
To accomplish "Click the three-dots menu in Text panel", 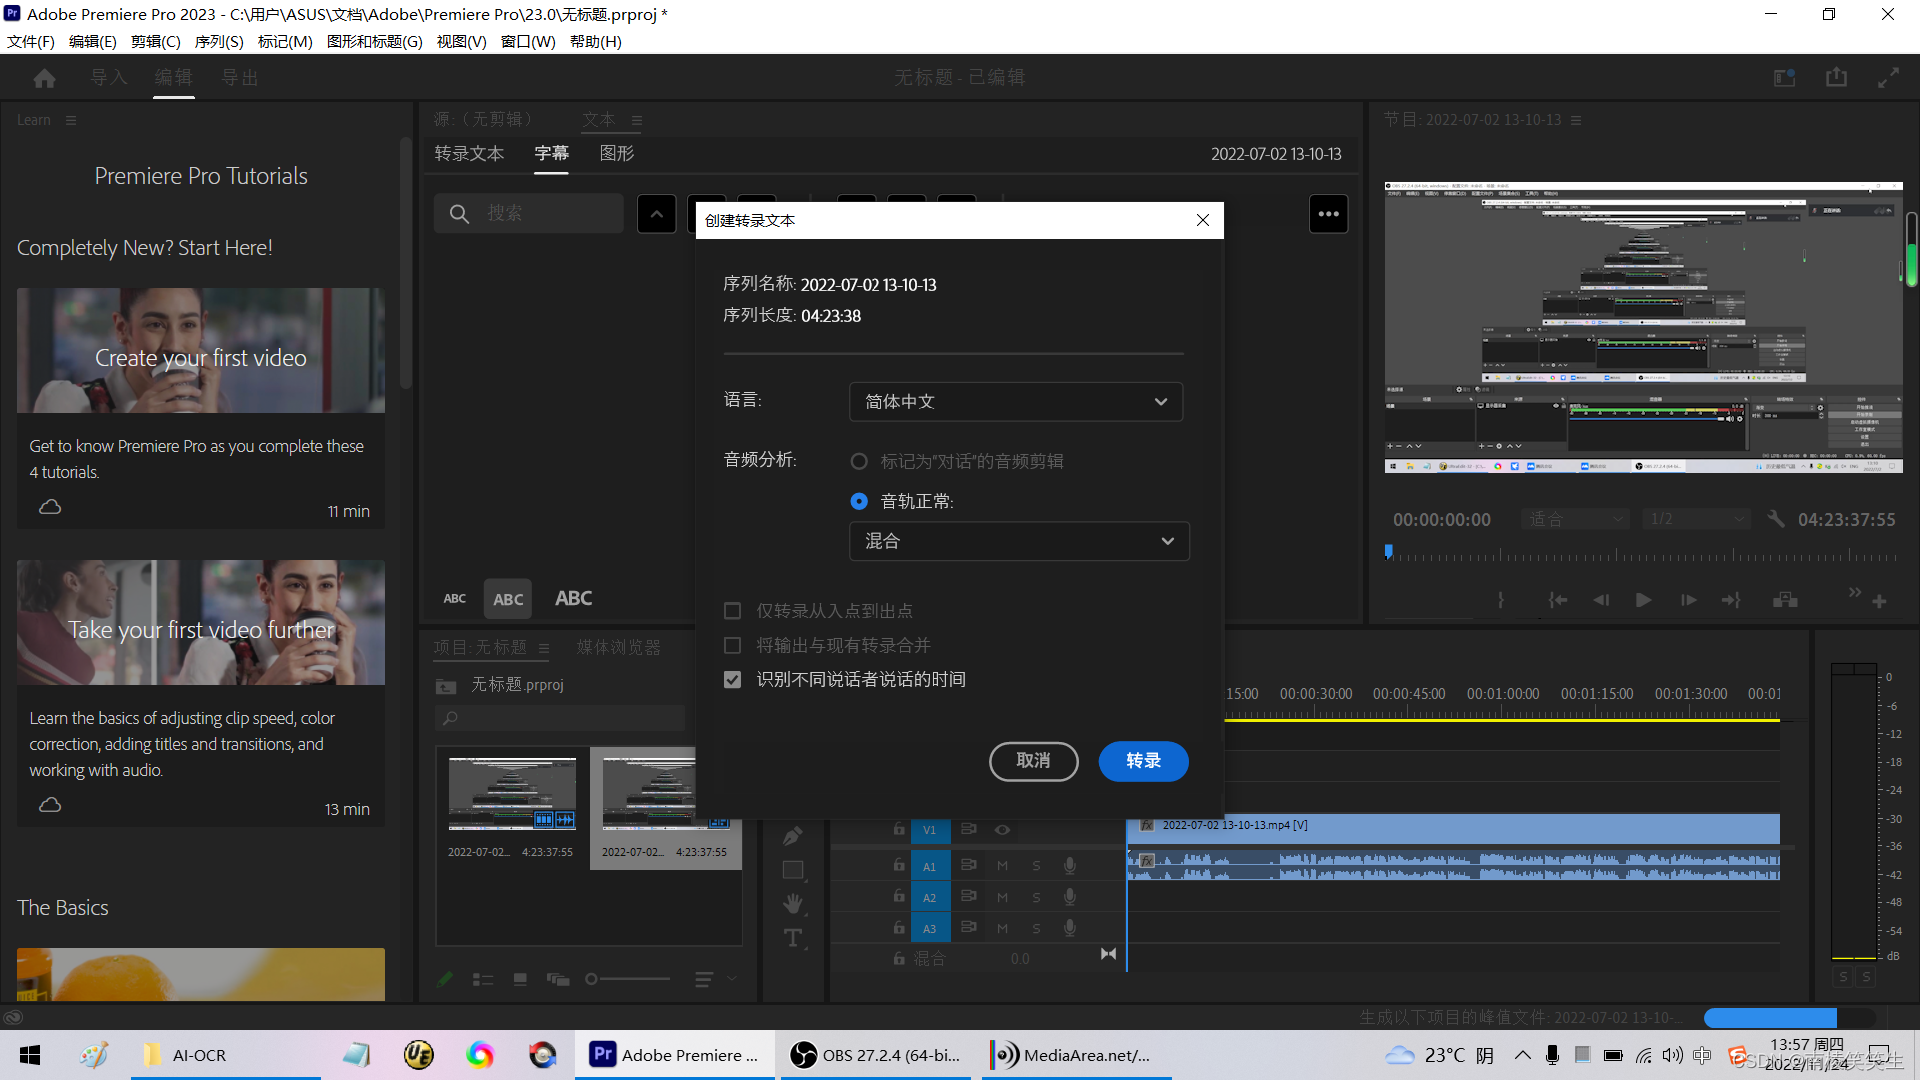I will click(1328, 214).
